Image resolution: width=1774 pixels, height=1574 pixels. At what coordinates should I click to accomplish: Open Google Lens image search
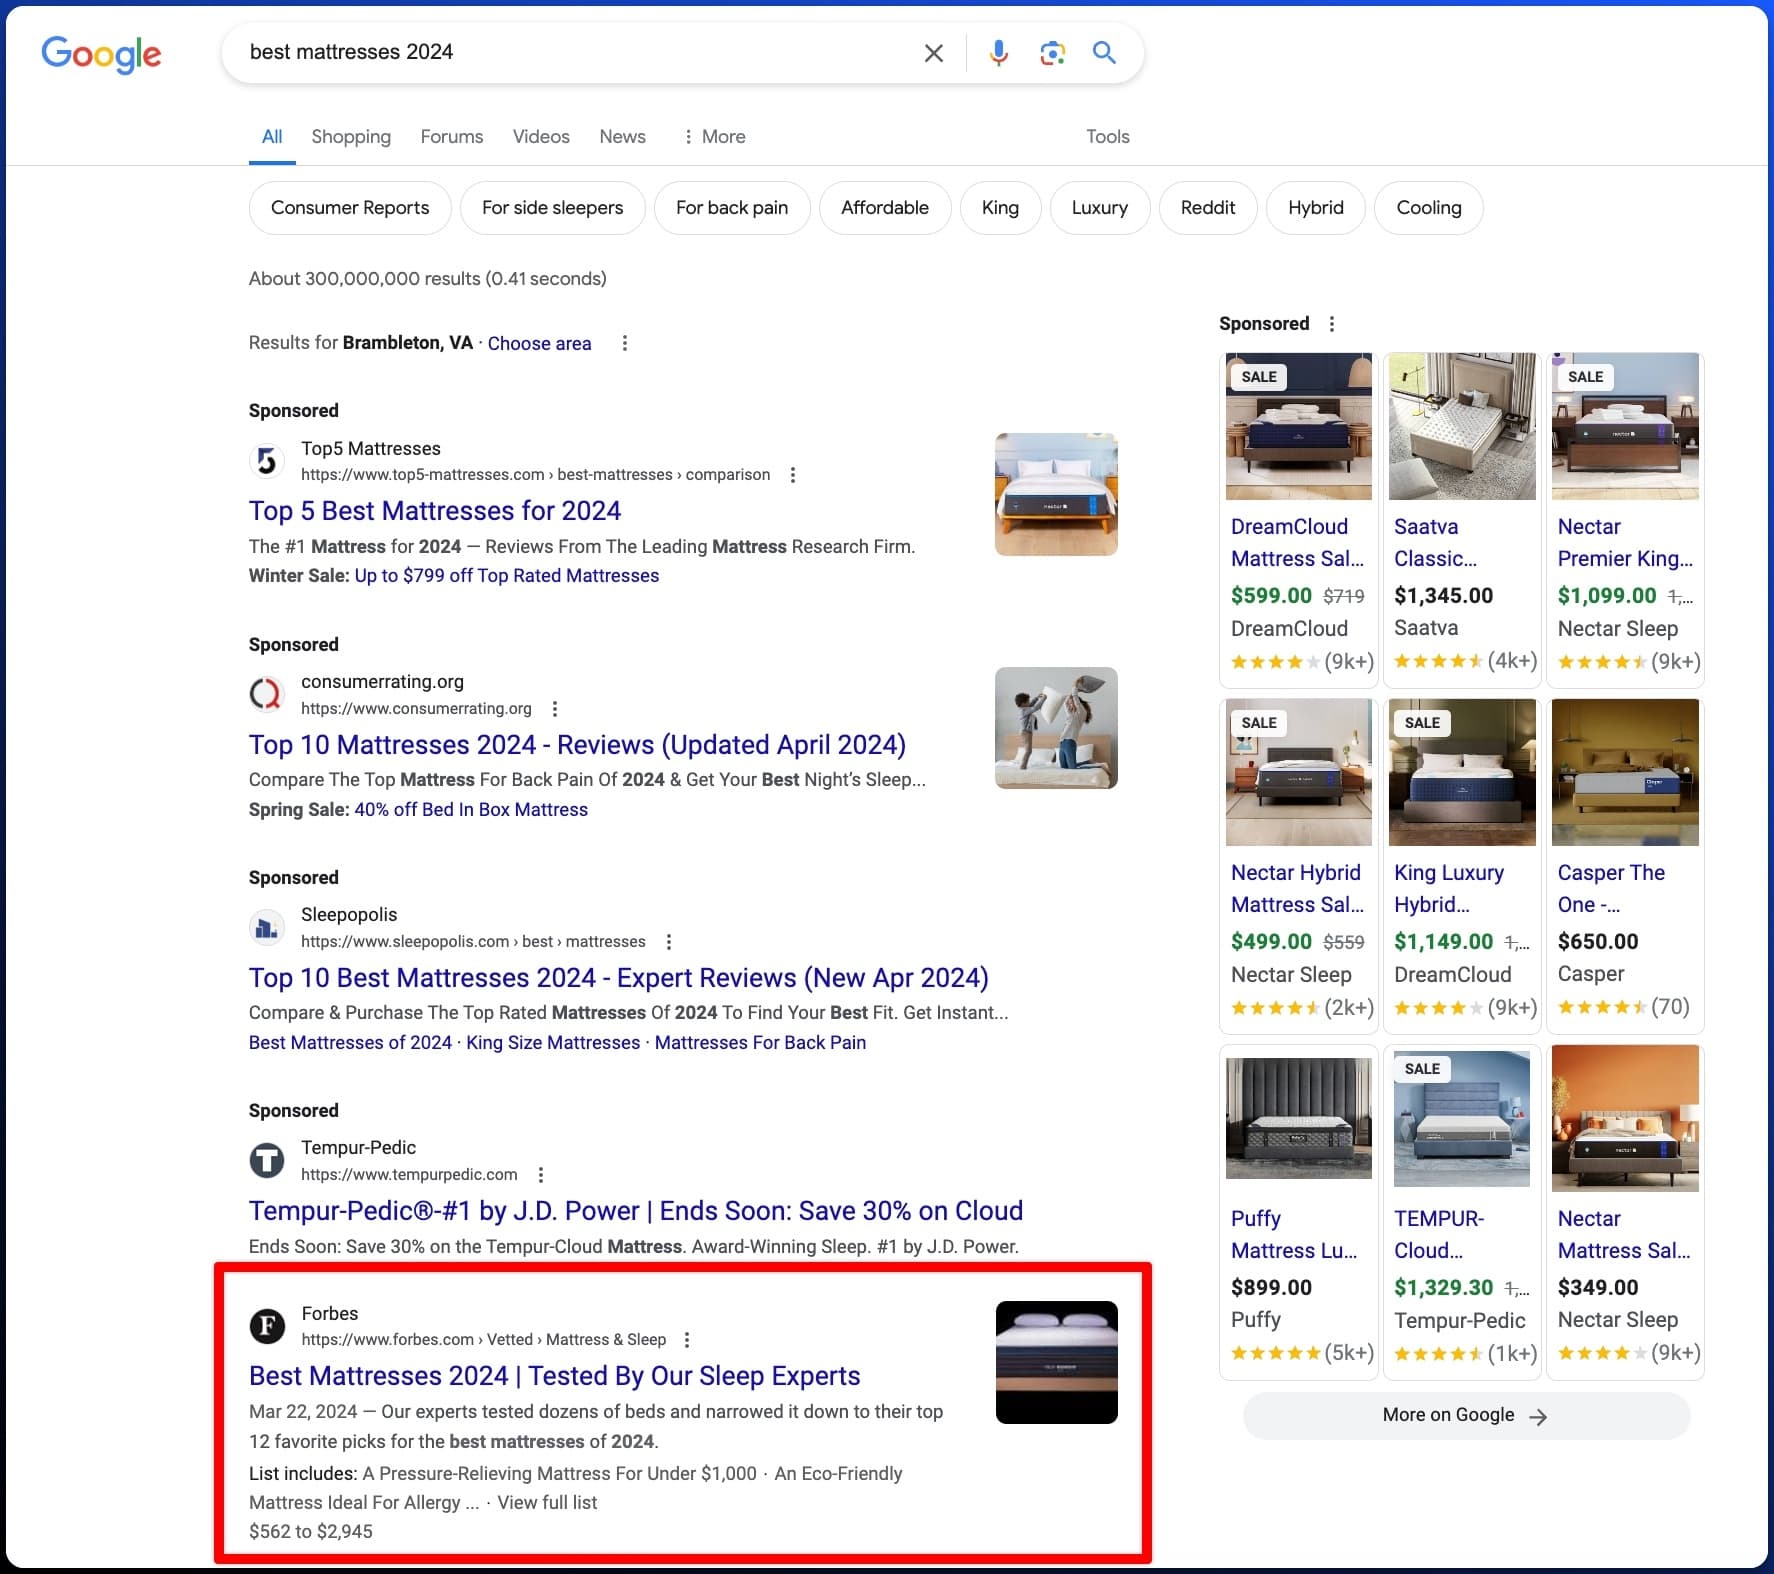(1051, 52)
